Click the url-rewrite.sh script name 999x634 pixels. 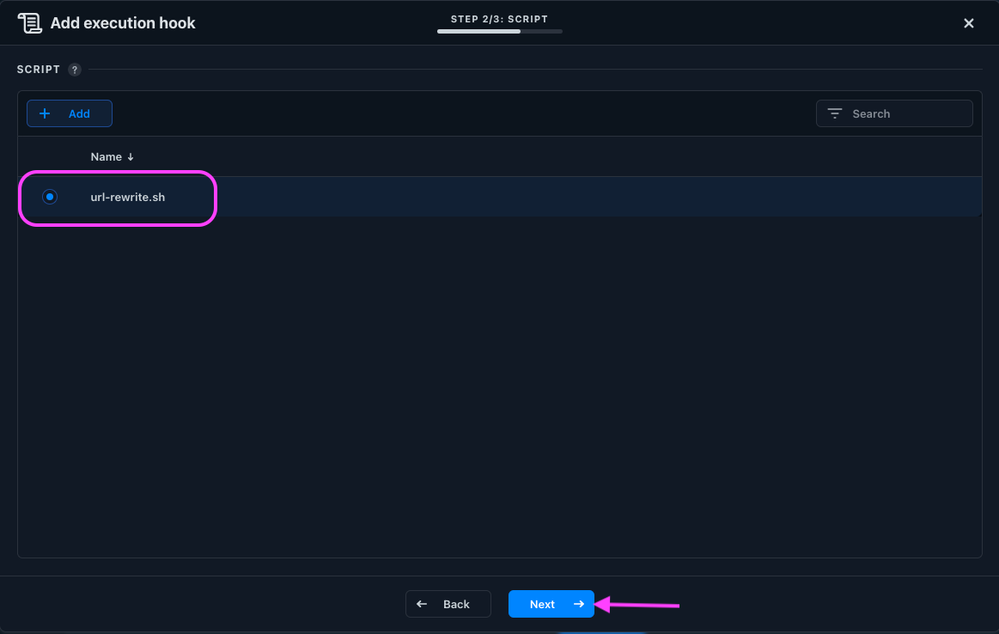click(127, 197)
